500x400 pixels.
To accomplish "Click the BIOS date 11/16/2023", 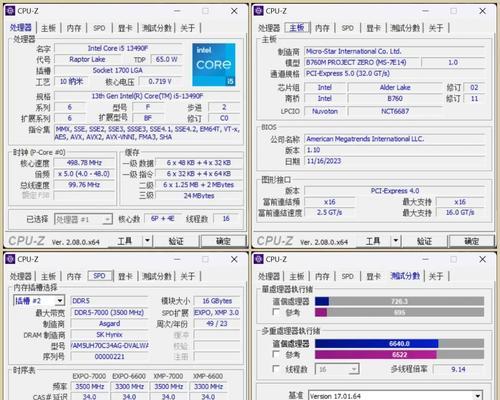I will pyautogui.click(x=395, y=161).
